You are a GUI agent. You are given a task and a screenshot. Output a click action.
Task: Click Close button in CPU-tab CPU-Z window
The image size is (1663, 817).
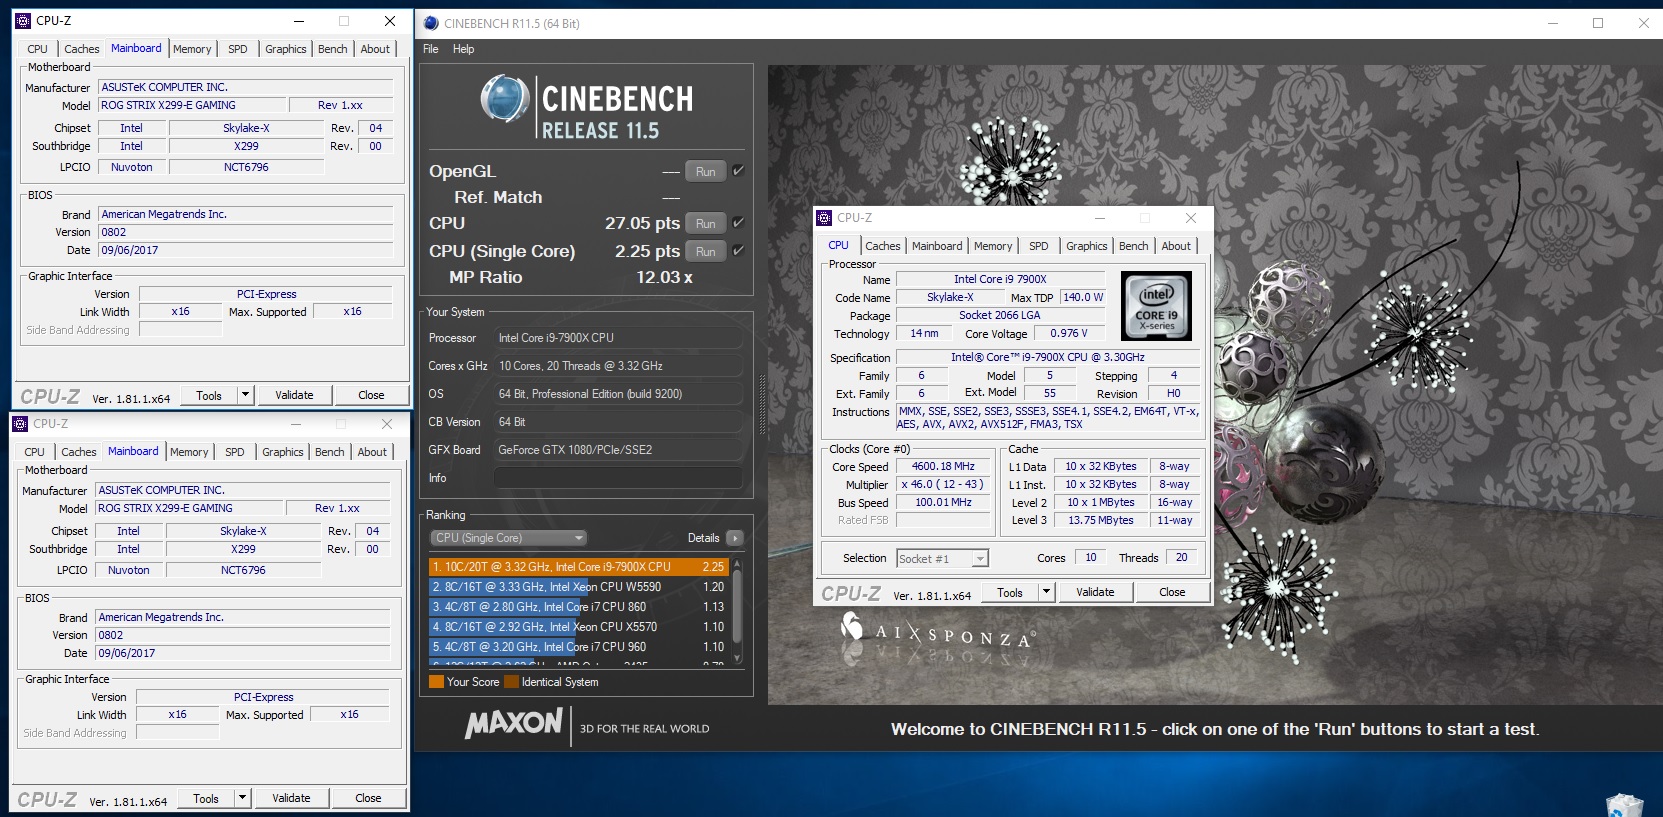1172,592
